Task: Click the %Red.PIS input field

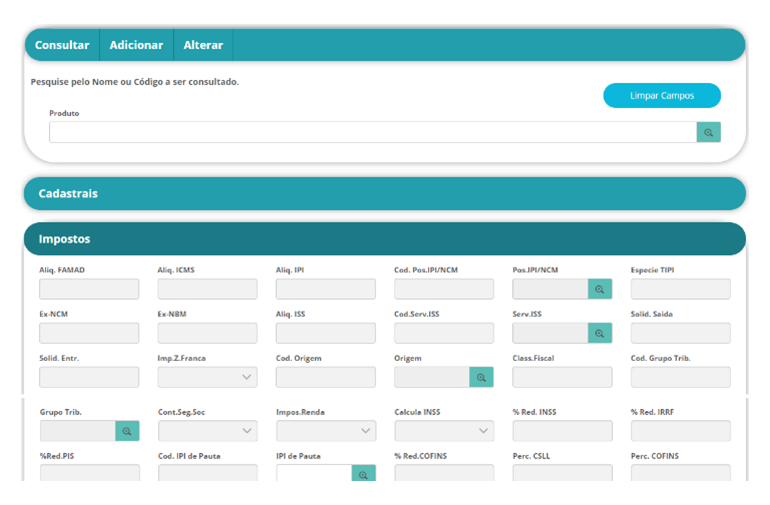Action: tap(89, 473)
